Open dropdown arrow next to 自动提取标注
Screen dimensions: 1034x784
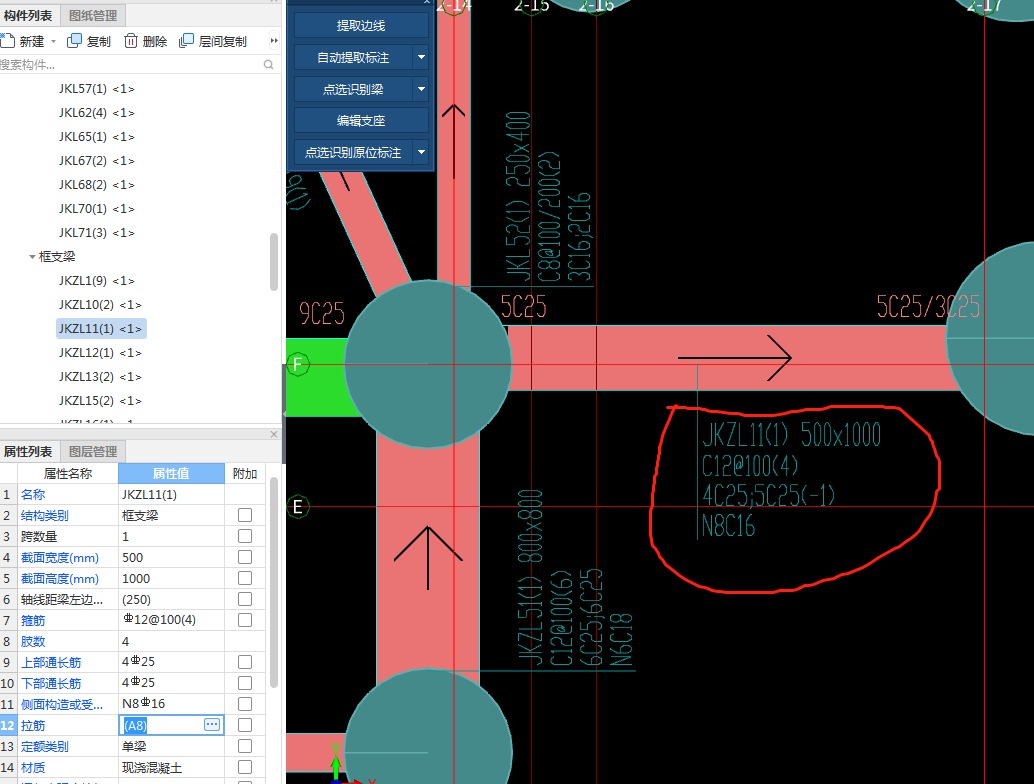(421, 57)
